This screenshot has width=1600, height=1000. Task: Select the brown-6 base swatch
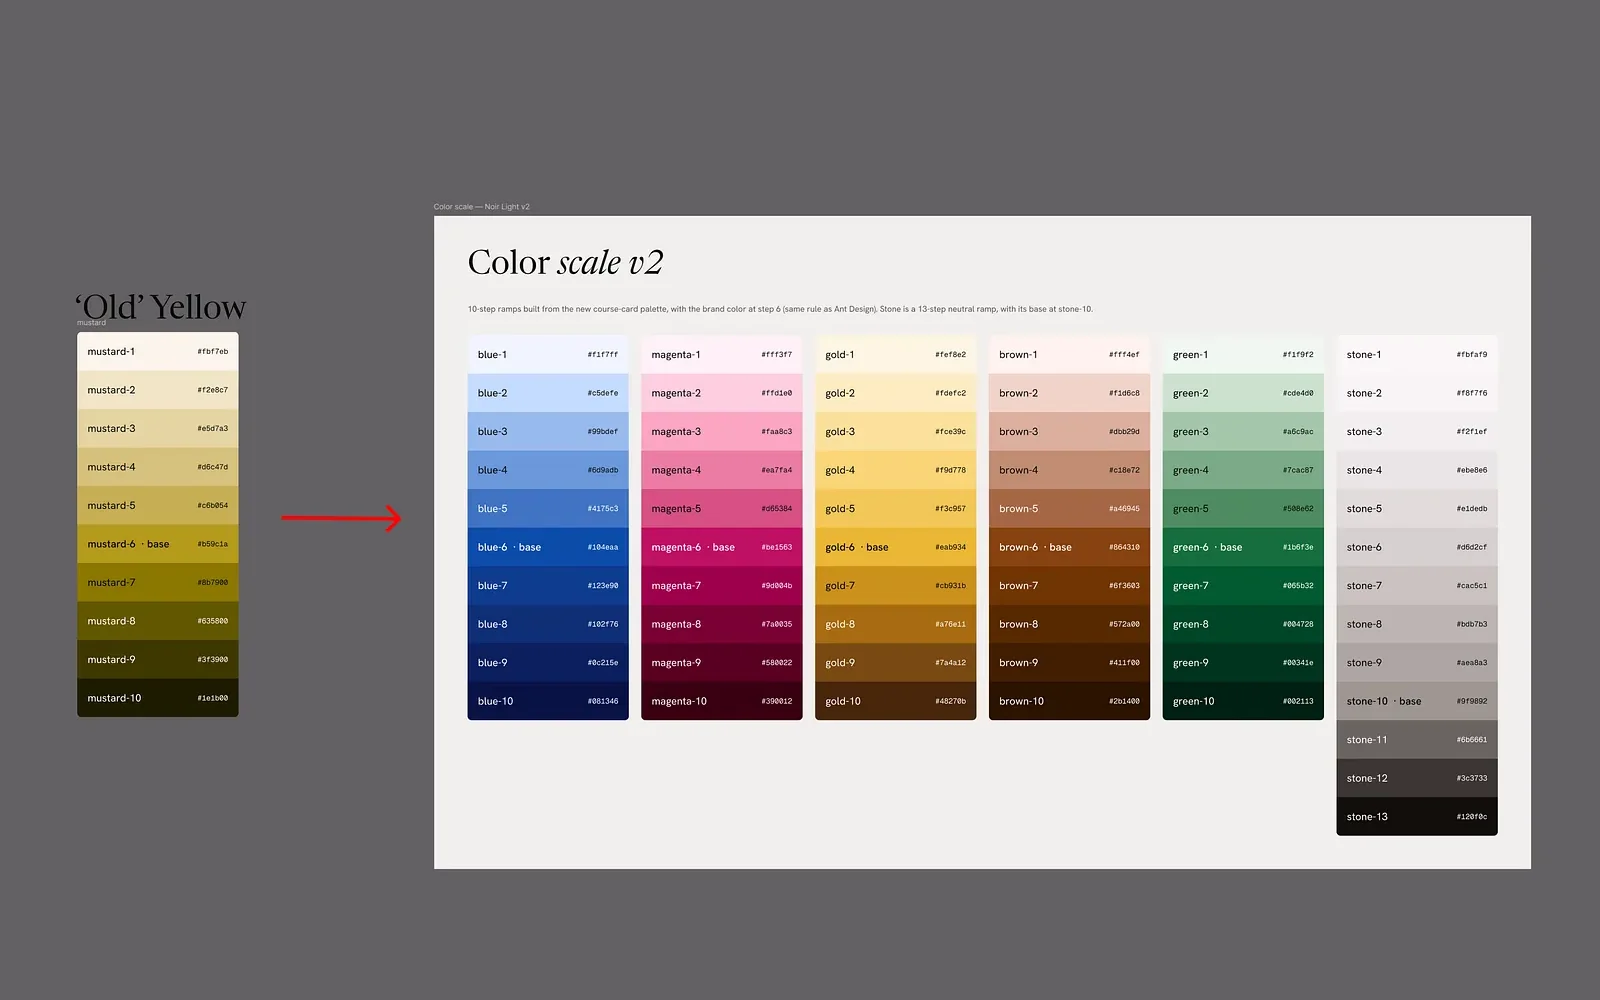[1069, 547]
